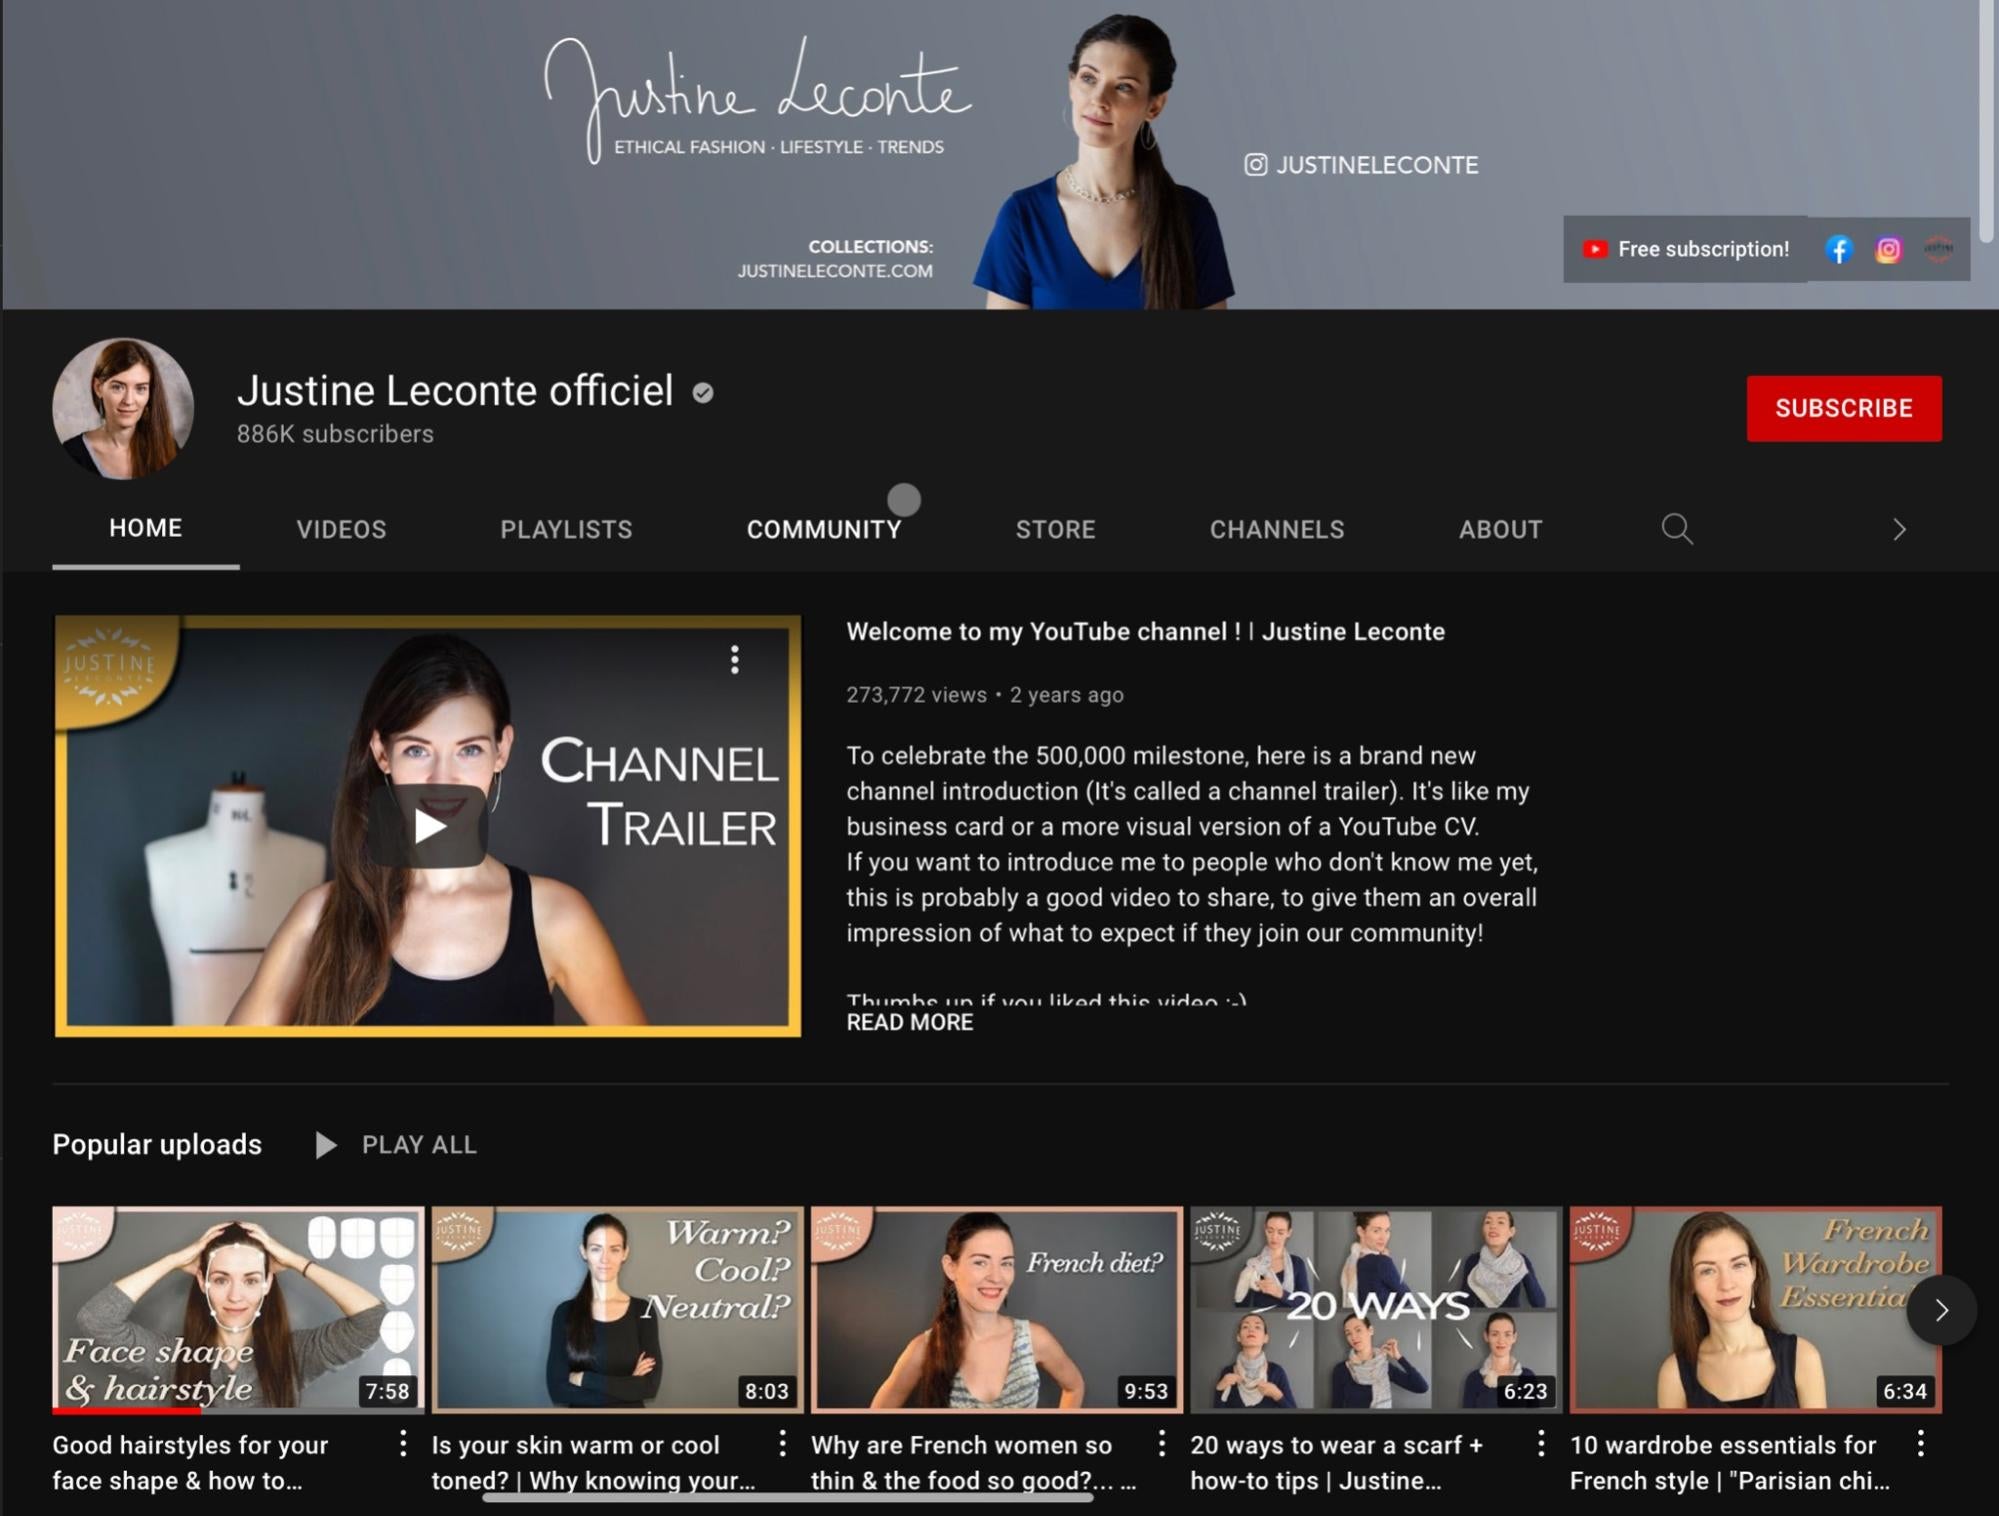Open menu for 10 wardrobe essentials video
This screenshot has height=1516, width=1999.
coord(1920,1444)
